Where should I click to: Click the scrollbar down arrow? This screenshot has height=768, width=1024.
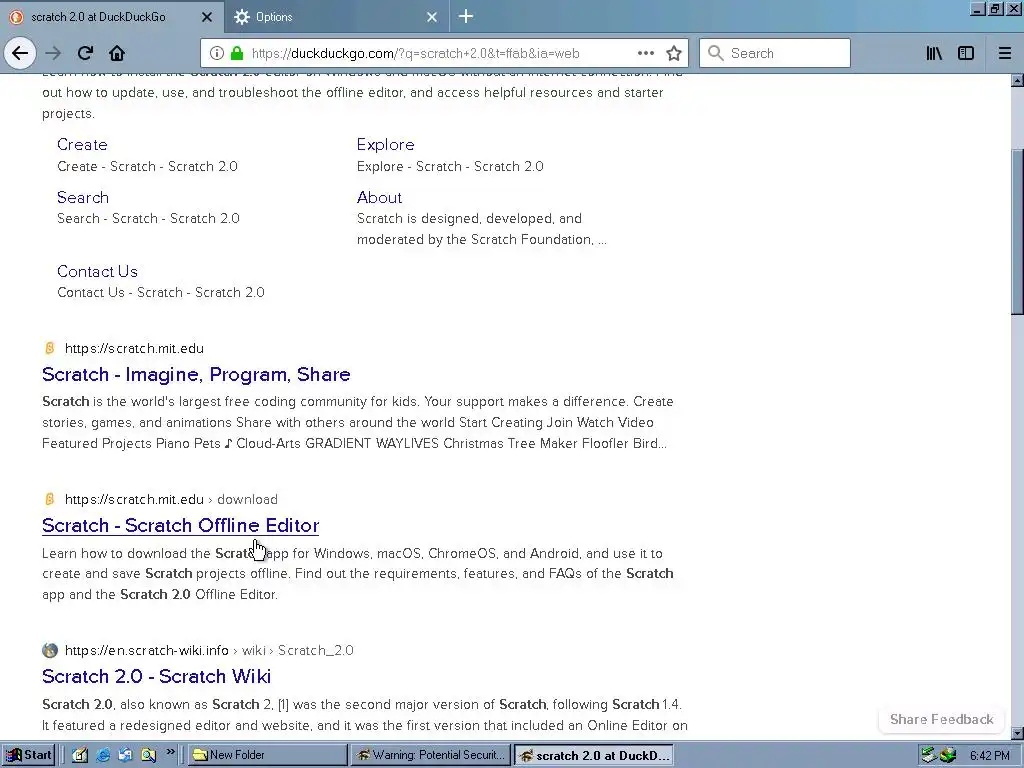[1017, 733]
